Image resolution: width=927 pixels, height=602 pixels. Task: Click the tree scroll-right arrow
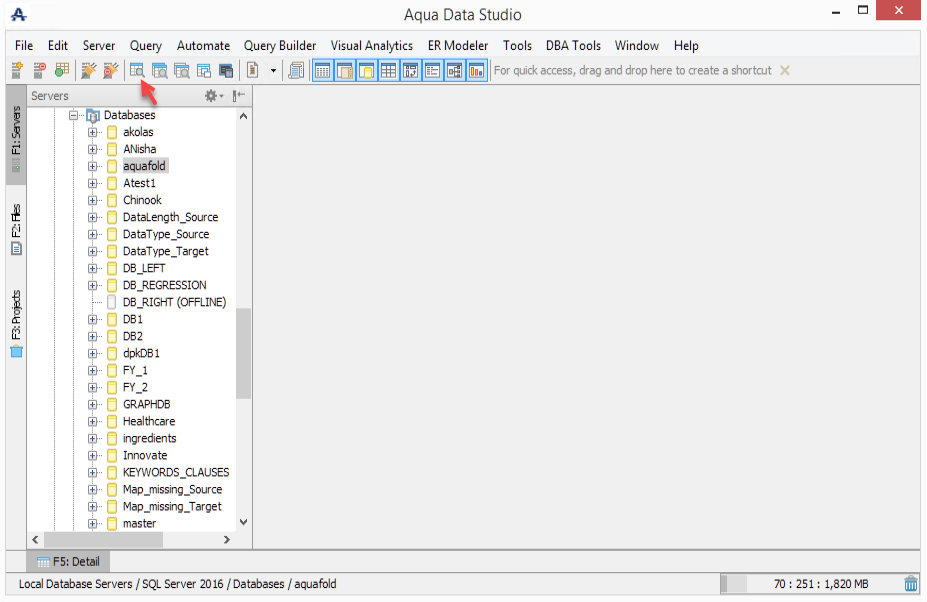226,539
